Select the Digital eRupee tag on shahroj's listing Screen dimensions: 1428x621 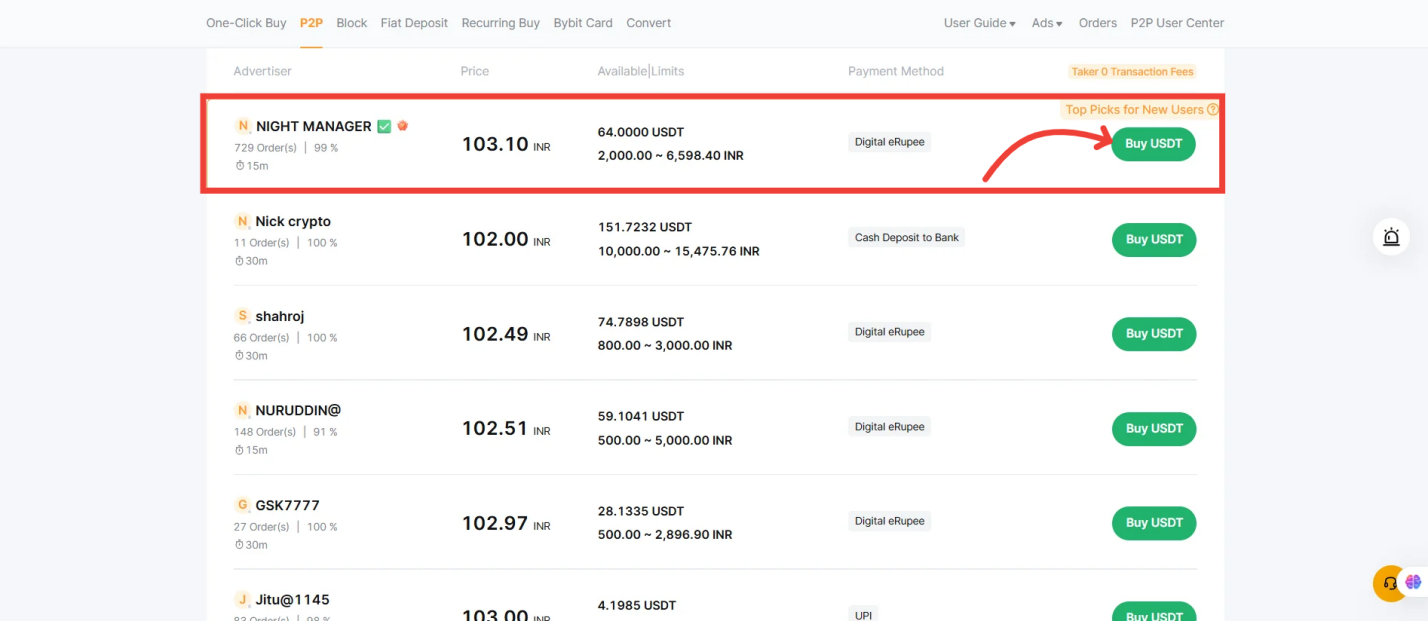tap(889, 331)
